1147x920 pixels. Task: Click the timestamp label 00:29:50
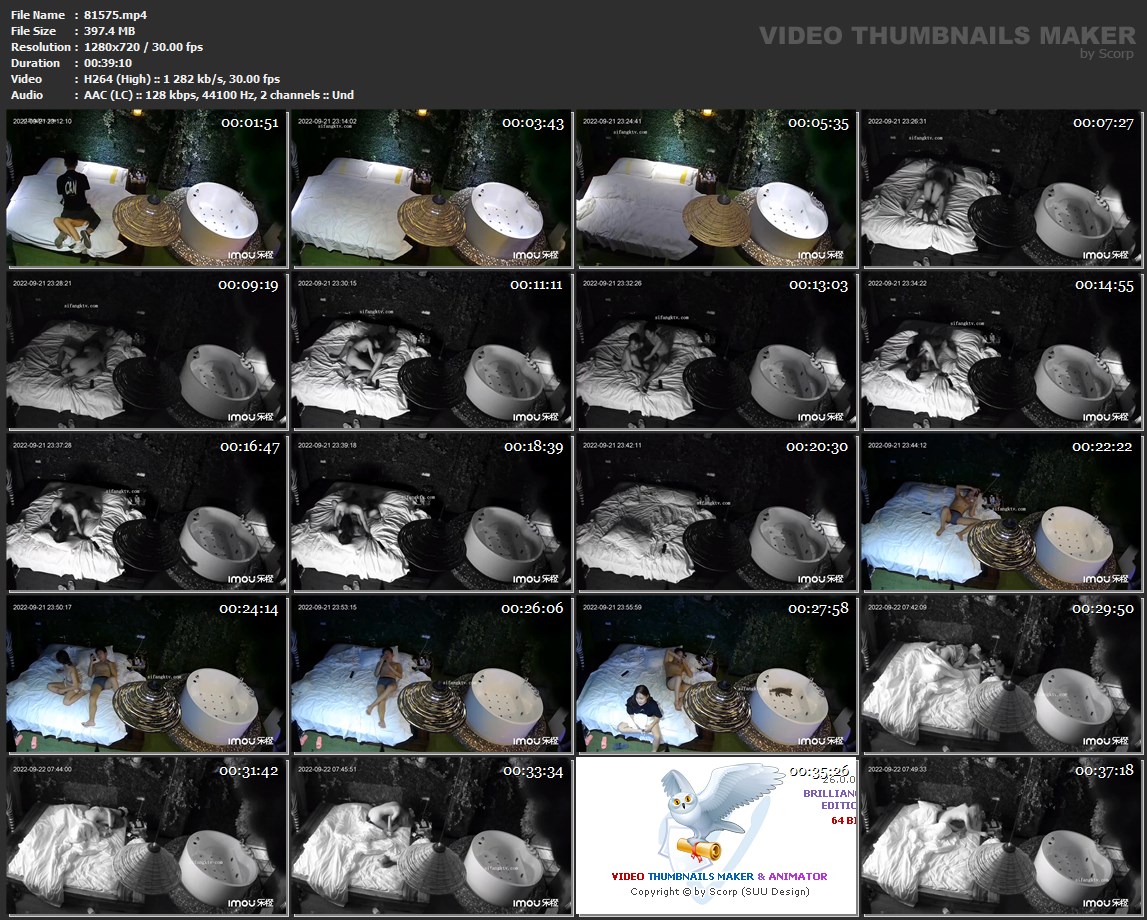(1103, 609)
